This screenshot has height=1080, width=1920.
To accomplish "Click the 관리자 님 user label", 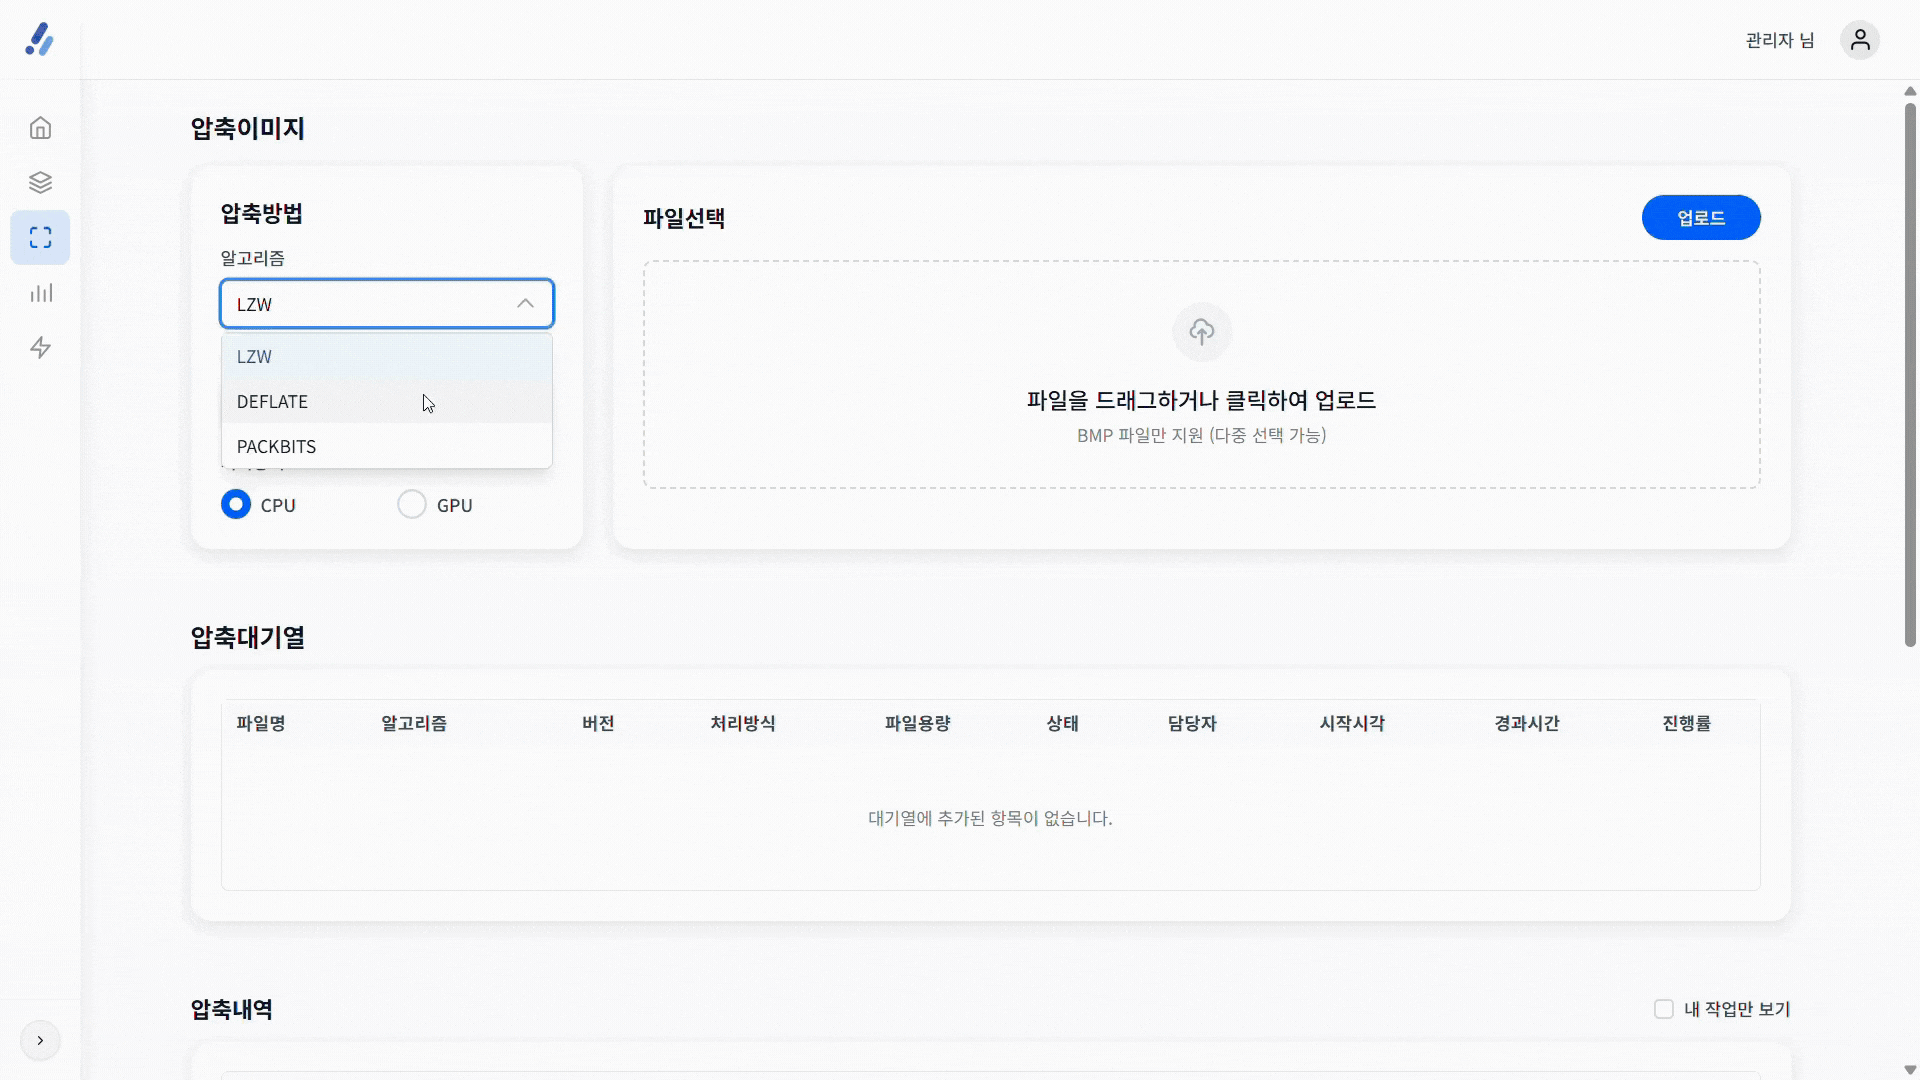I will (x=1780, y=40).
